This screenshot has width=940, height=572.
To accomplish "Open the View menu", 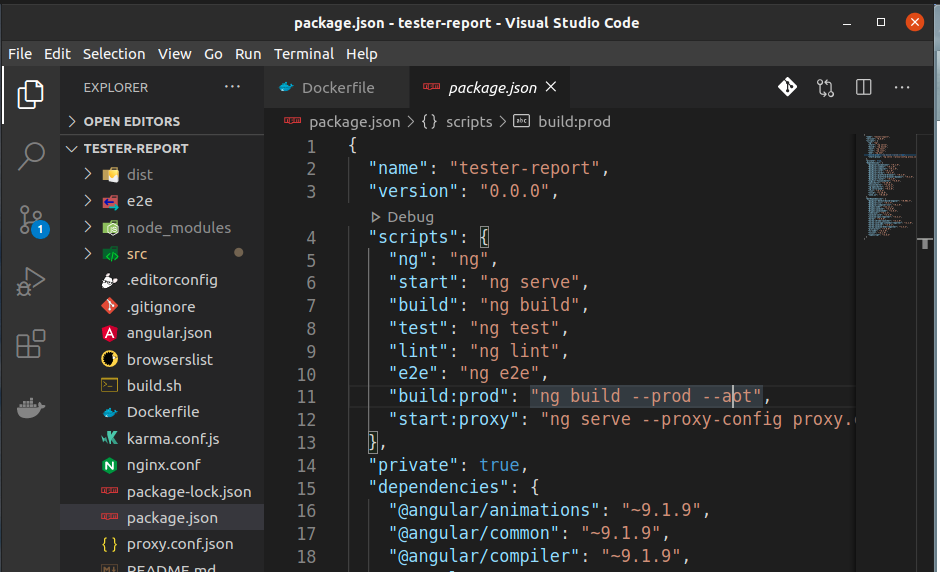I will [x=174, y=54].
